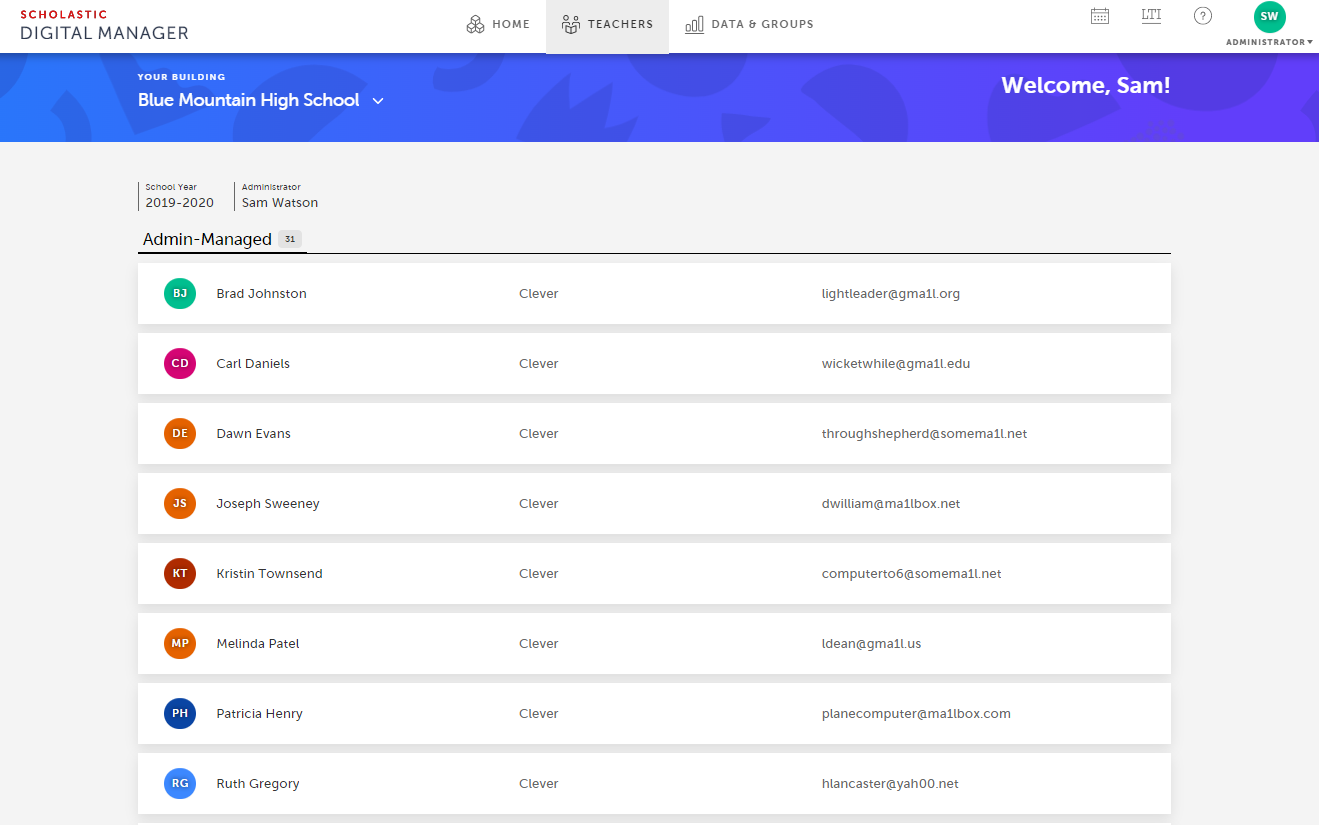Click the school year 2019-2020 value
The height and width of the screenshot is (825, 1319).
tap(180, 203)
